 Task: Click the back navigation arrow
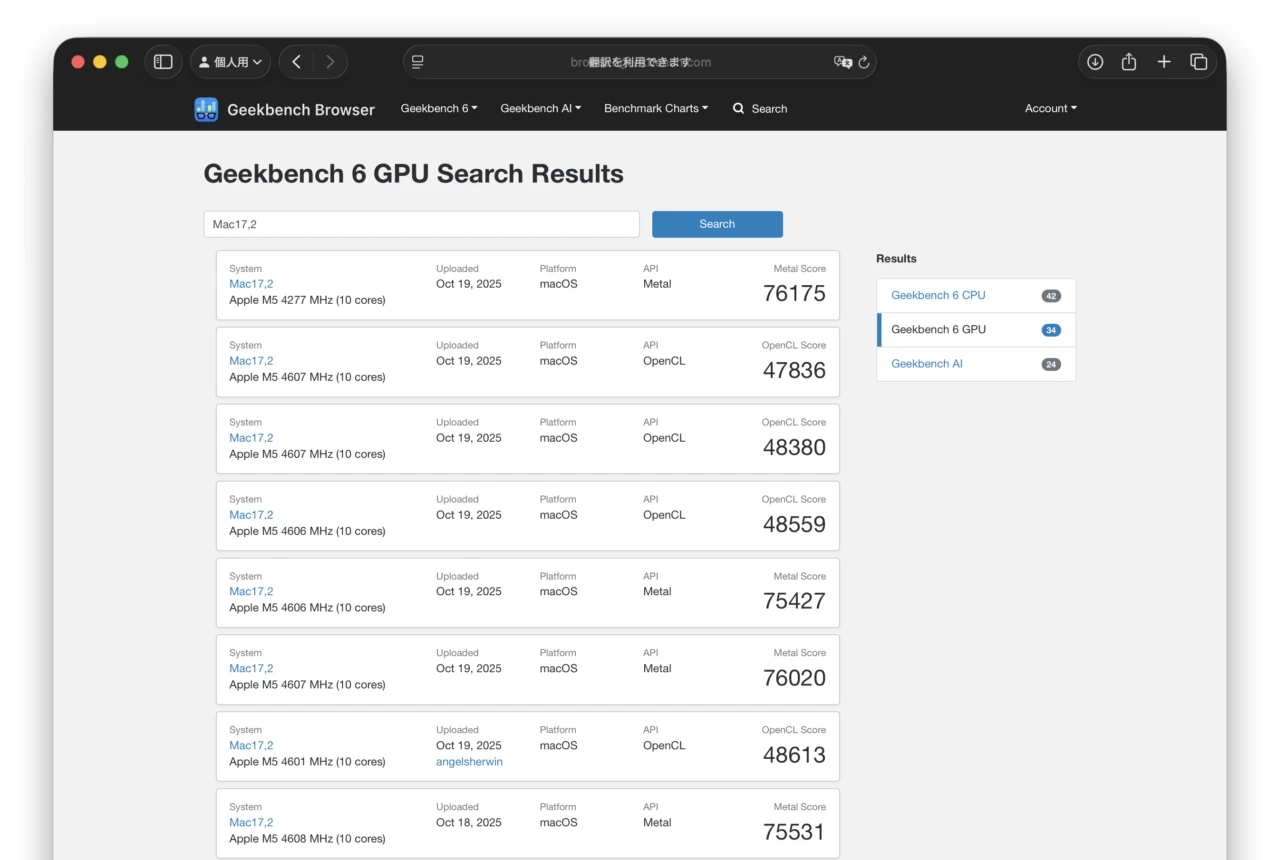296,61
